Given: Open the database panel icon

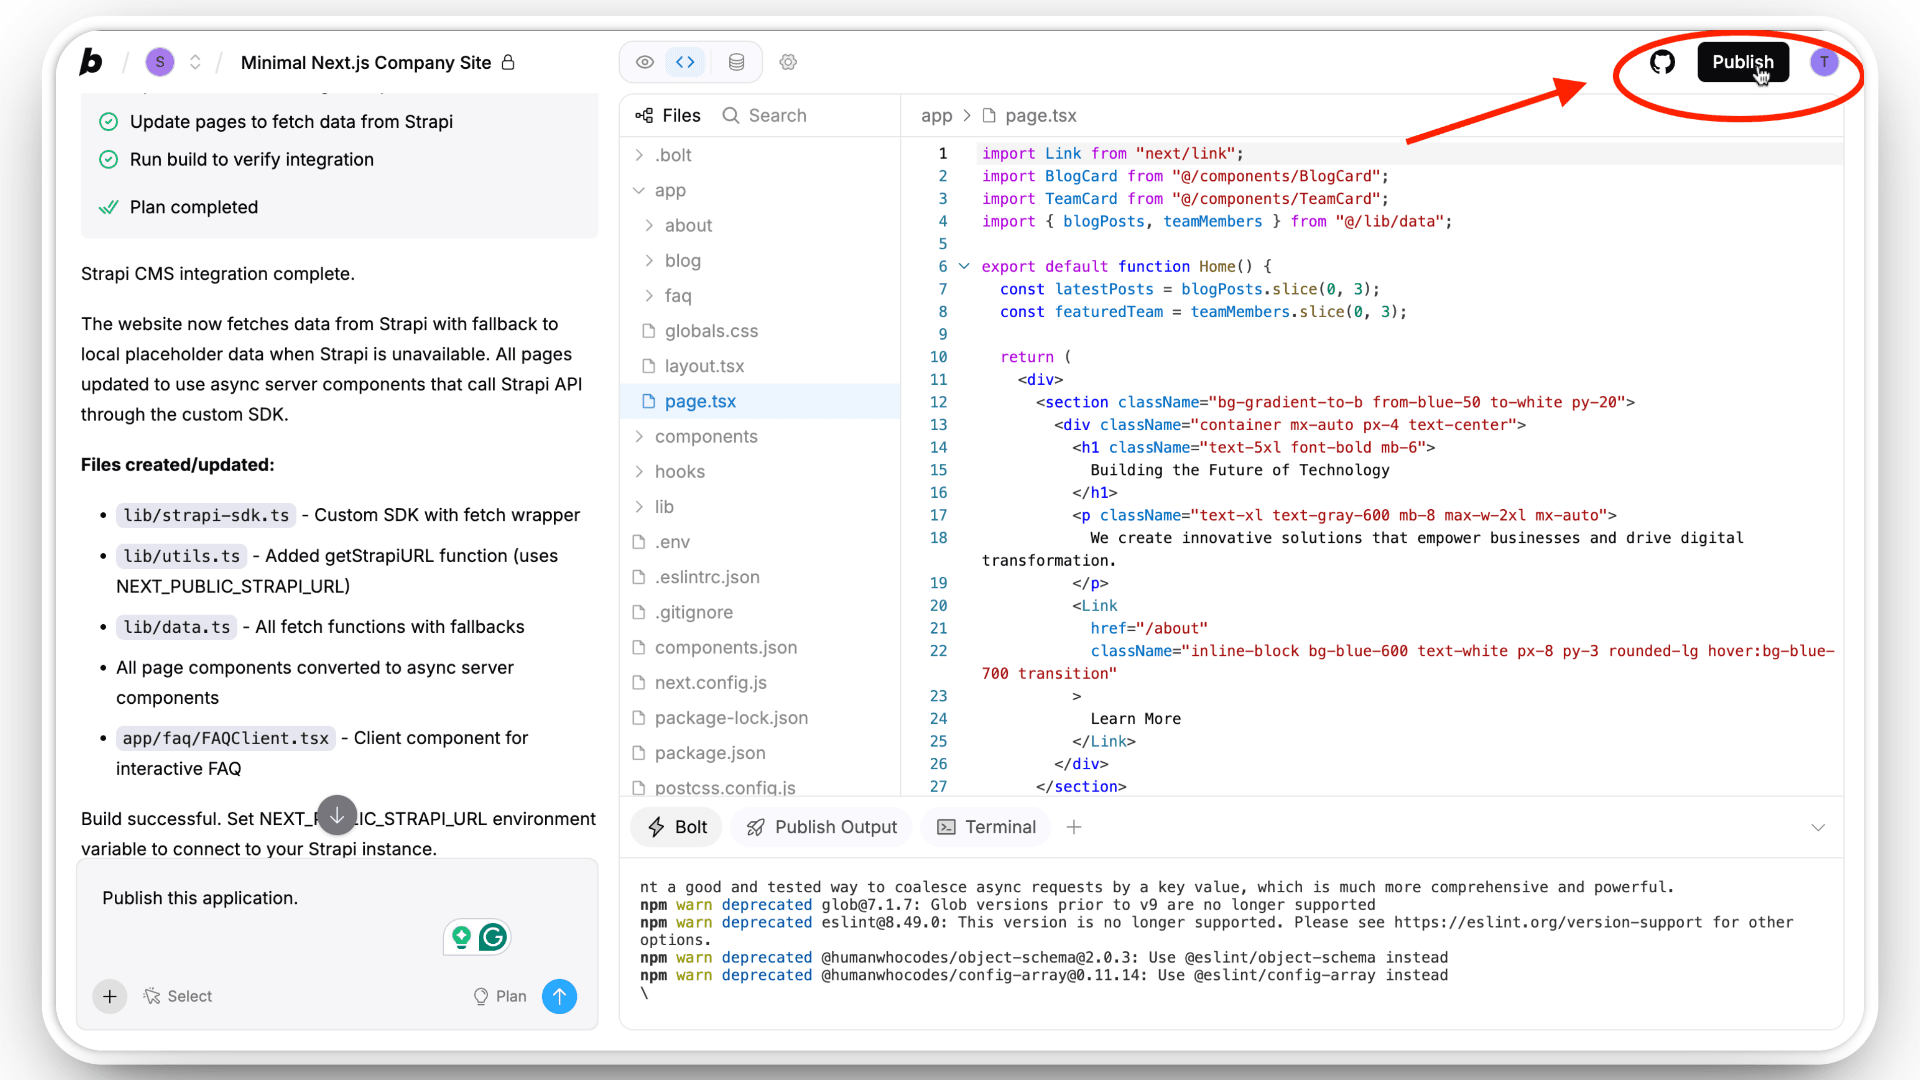Looking at the screenshot, I should [x=737, y=62].
